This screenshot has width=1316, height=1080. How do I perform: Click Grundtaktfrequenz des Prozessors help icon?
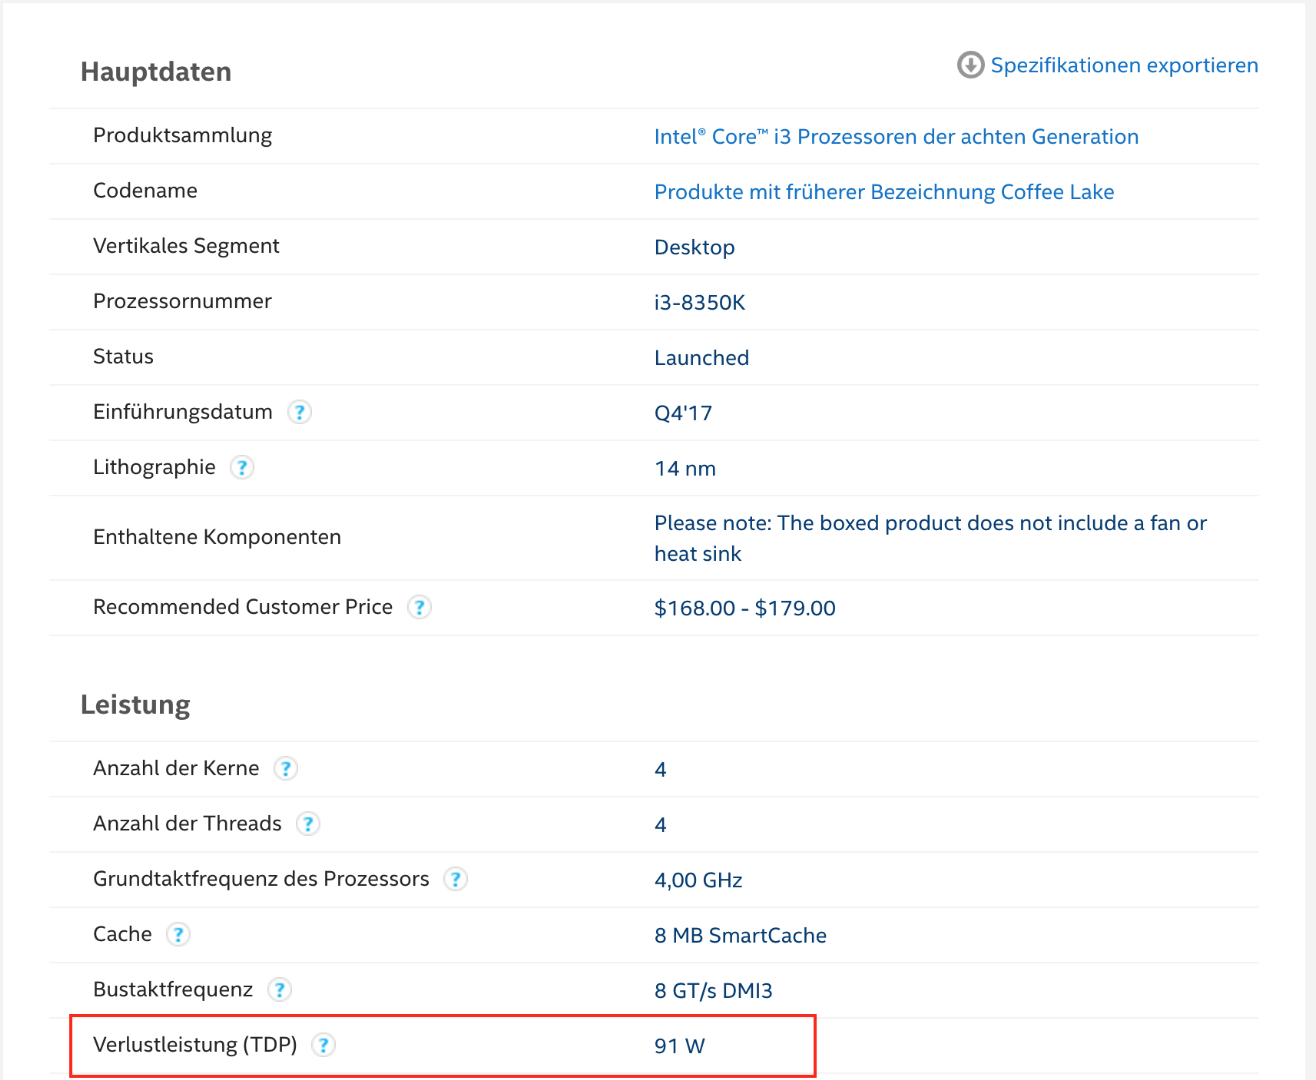point(456,879)
